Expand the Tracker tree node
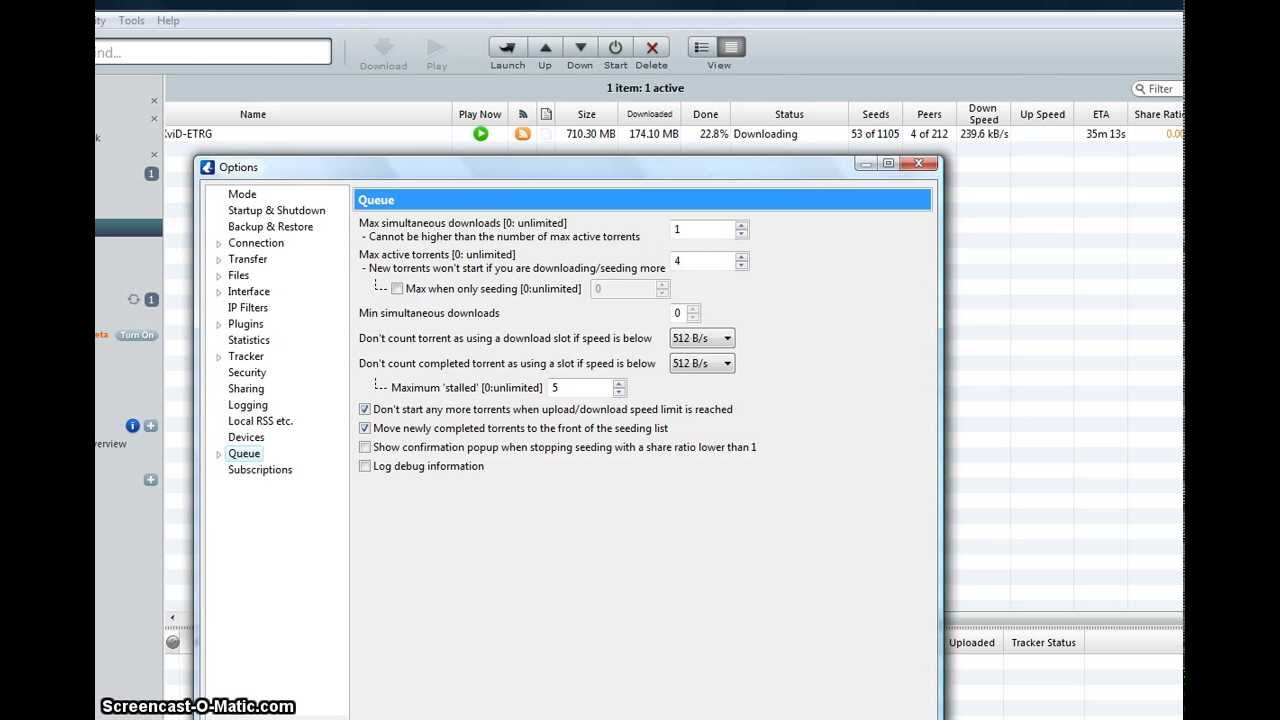 [219, 357]
